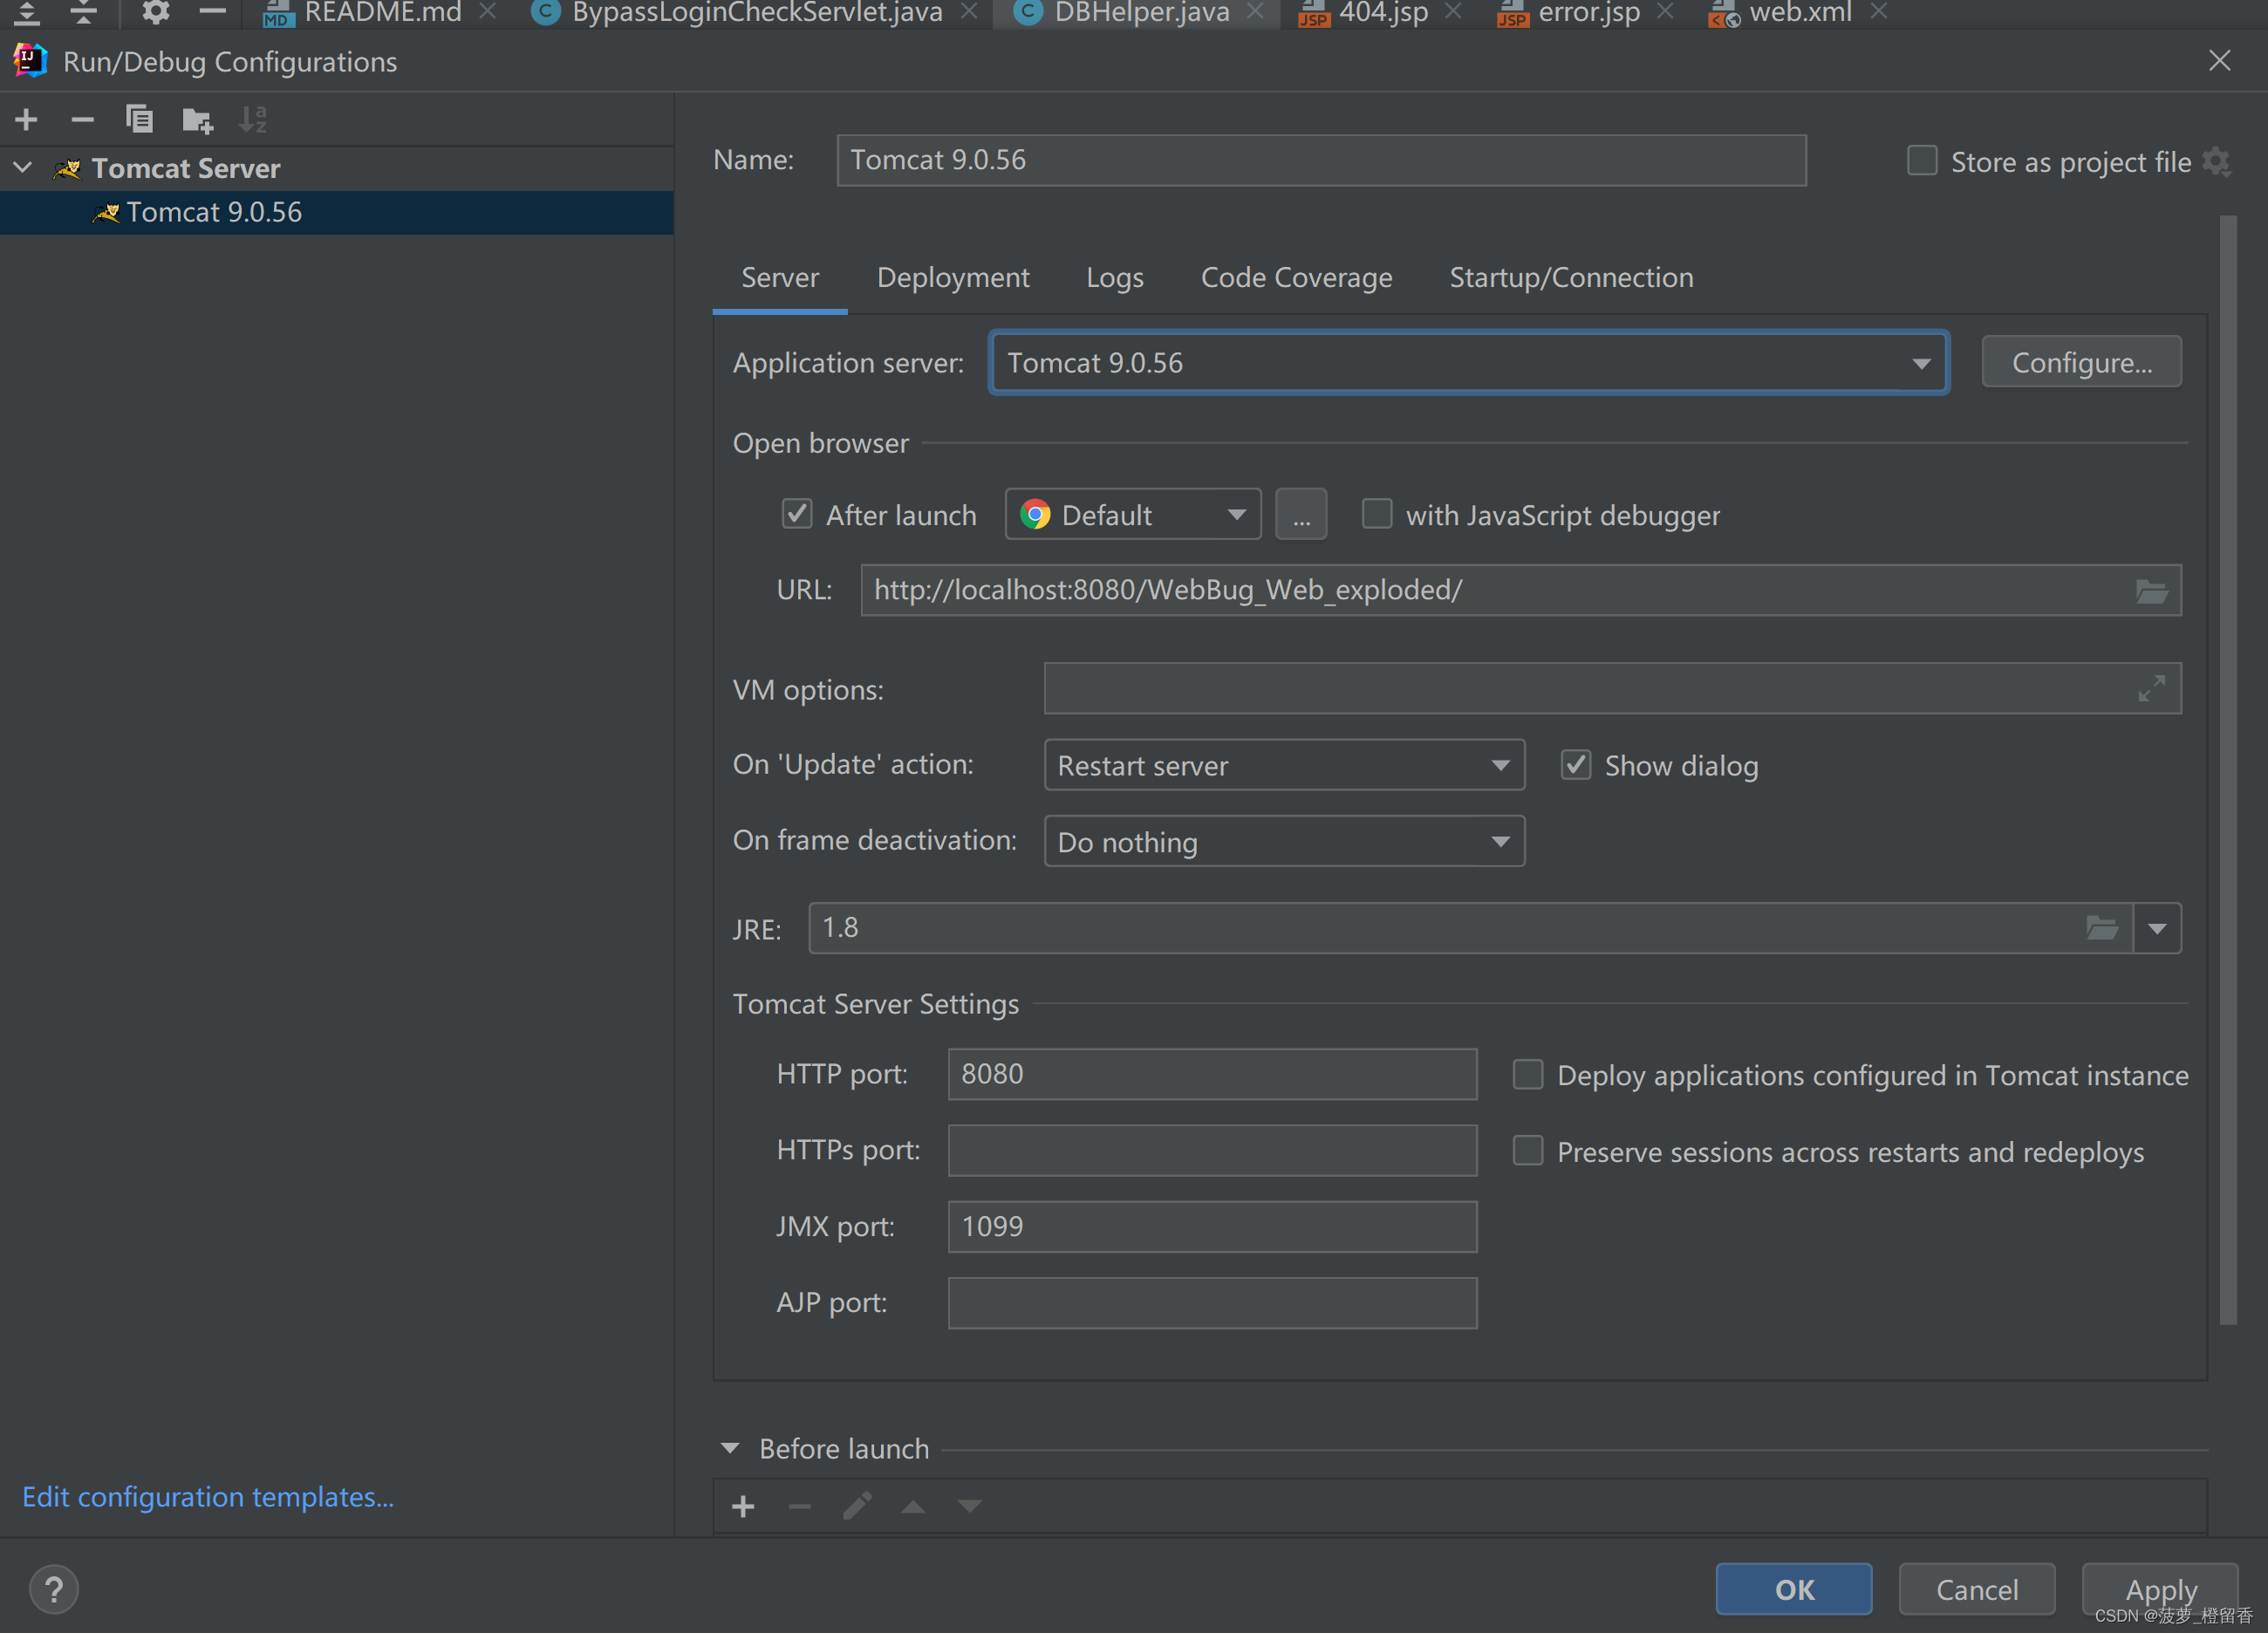Open Edit configuration templates link
This screenshot has width=2268, height=1633.
(x=208, y=1497)
